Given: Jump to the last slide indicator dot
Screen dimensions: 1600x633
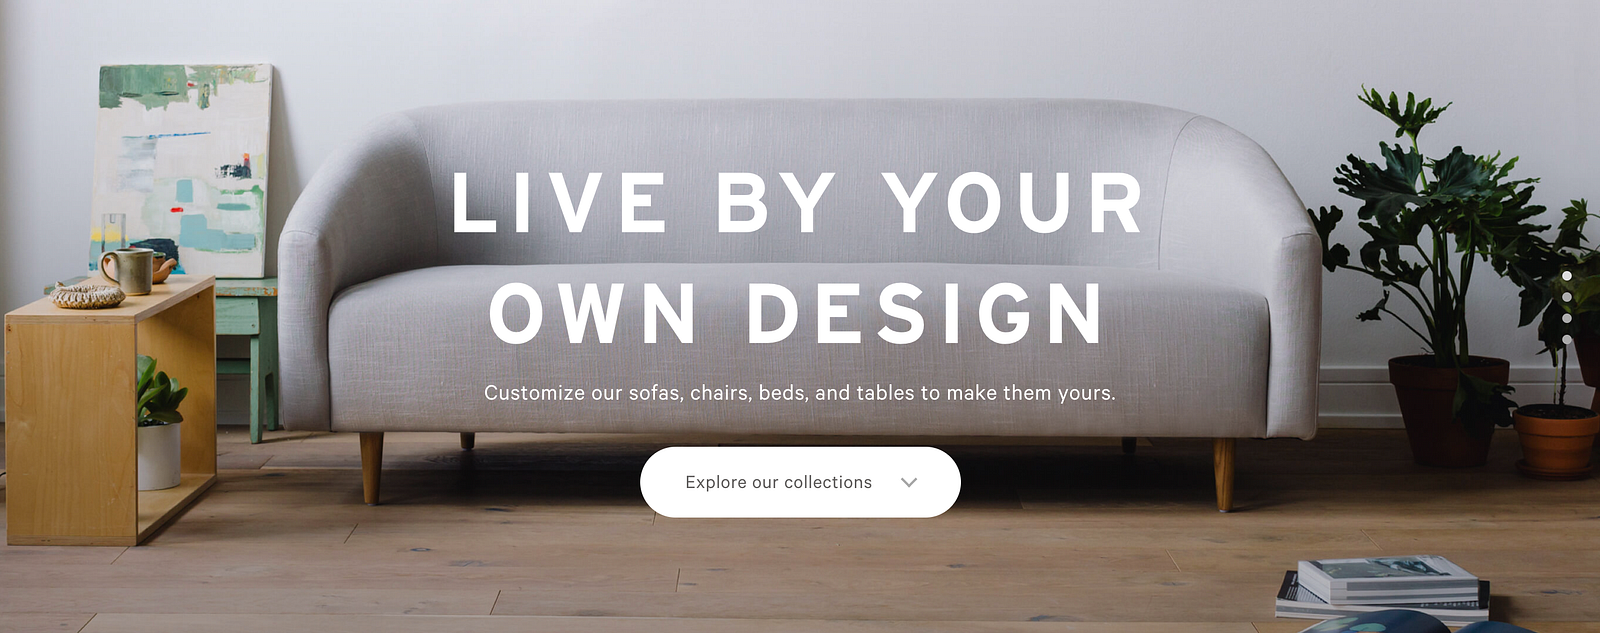Looking at the screenshot, I should 1567,339.
